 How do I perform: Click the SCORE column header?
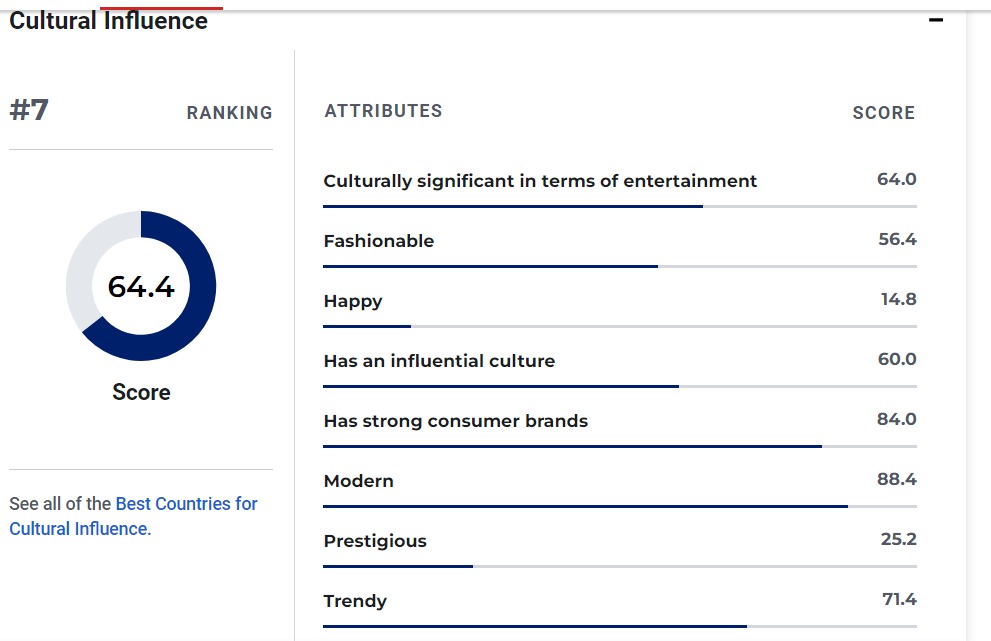[x=883, y=113]
